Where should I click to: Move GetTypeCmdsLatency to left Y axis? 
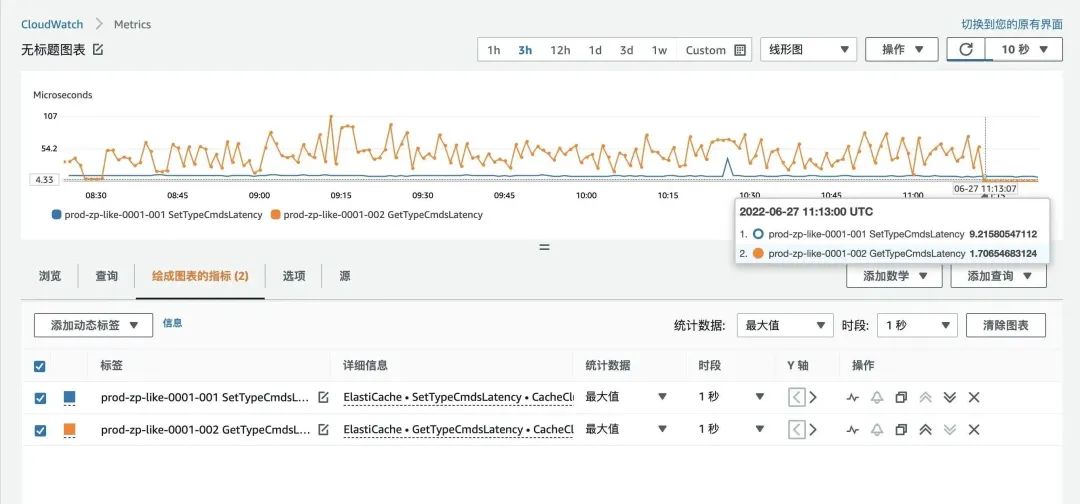point(797,430)
